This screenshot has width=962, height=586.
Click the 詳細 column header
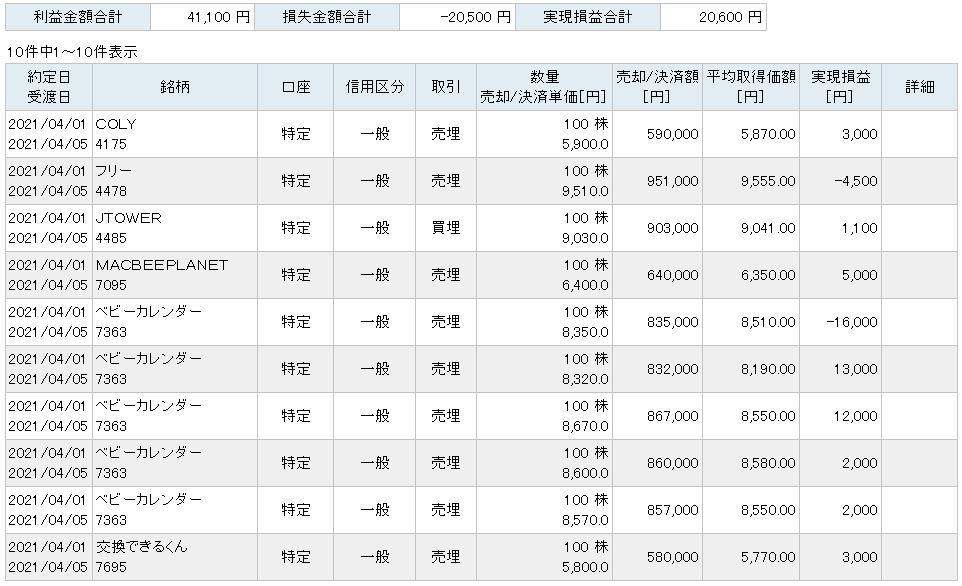920,87
